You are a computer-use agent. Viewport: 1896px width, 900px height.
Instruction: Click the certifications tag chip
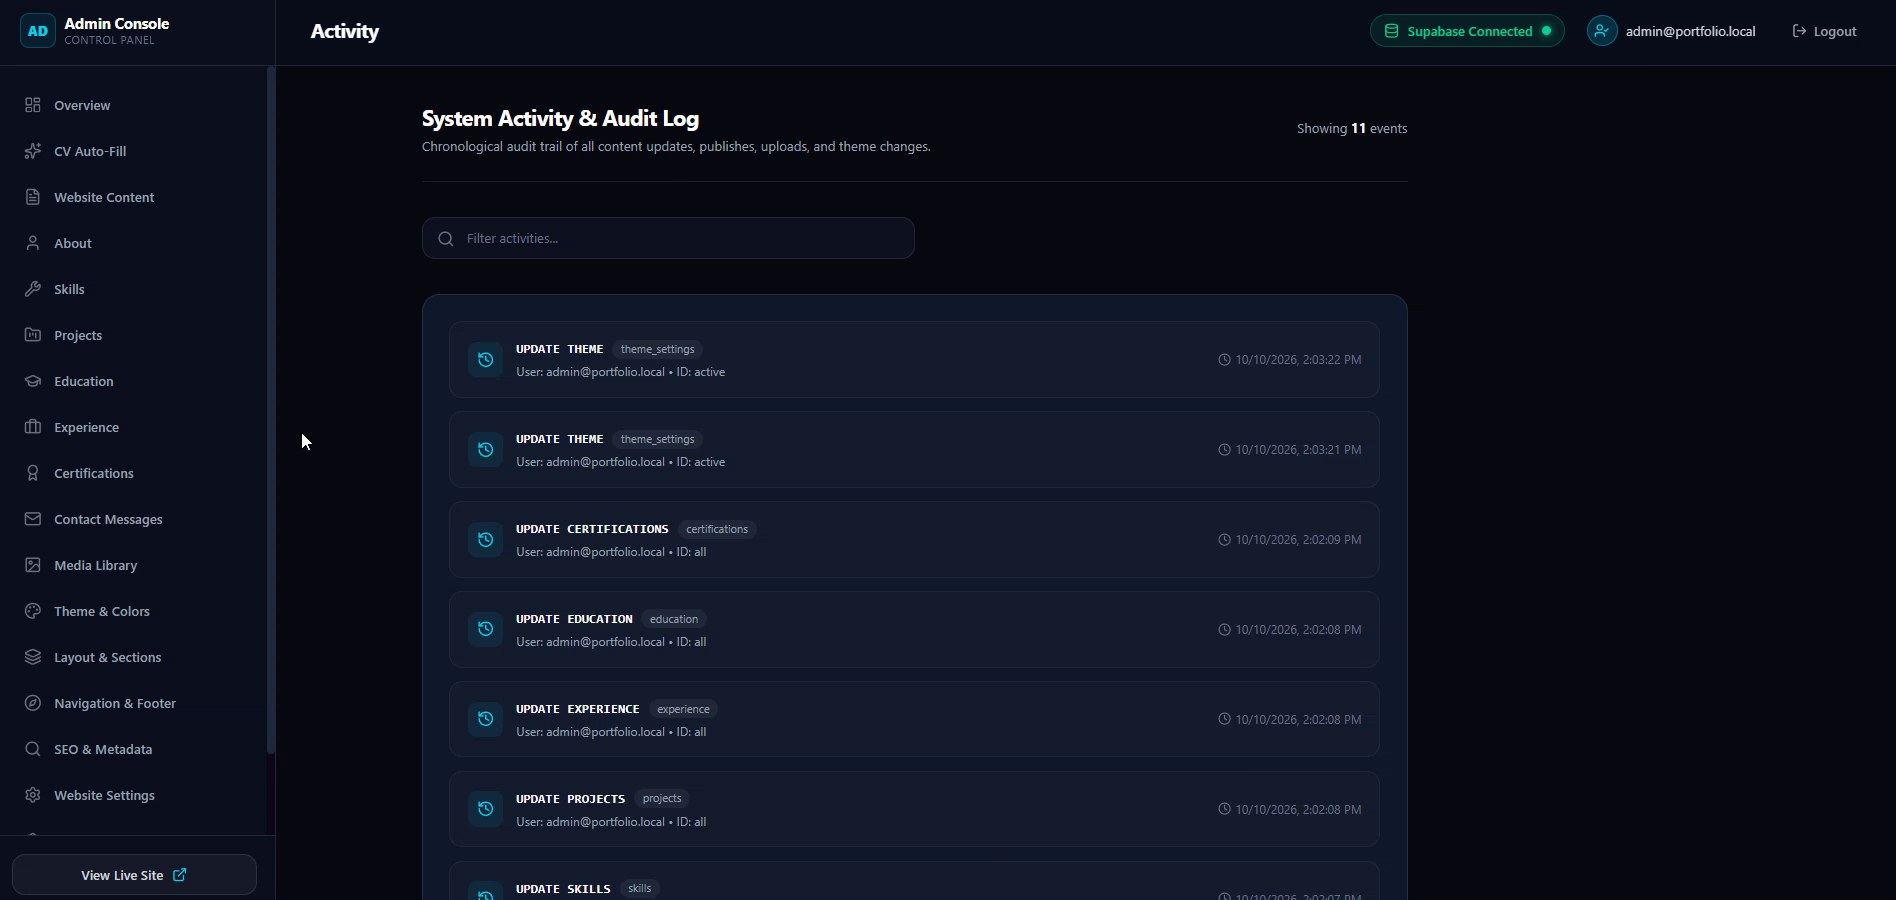pyautogui.click(x=717, y=529)
